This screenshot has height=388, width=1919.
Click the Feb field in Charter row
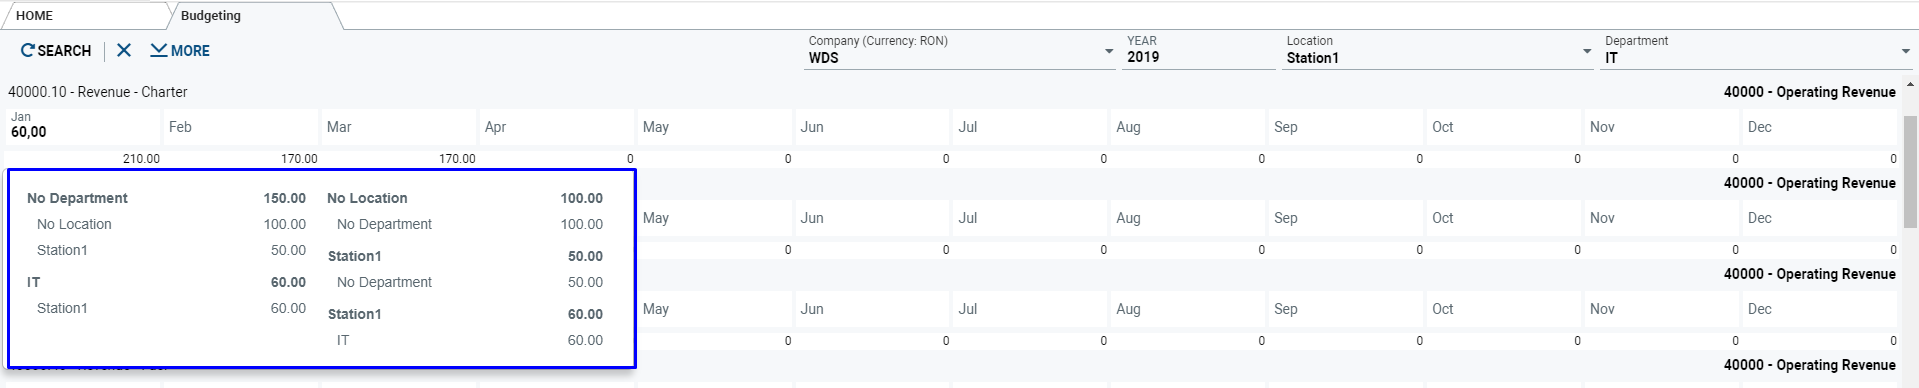coord(241,127)
